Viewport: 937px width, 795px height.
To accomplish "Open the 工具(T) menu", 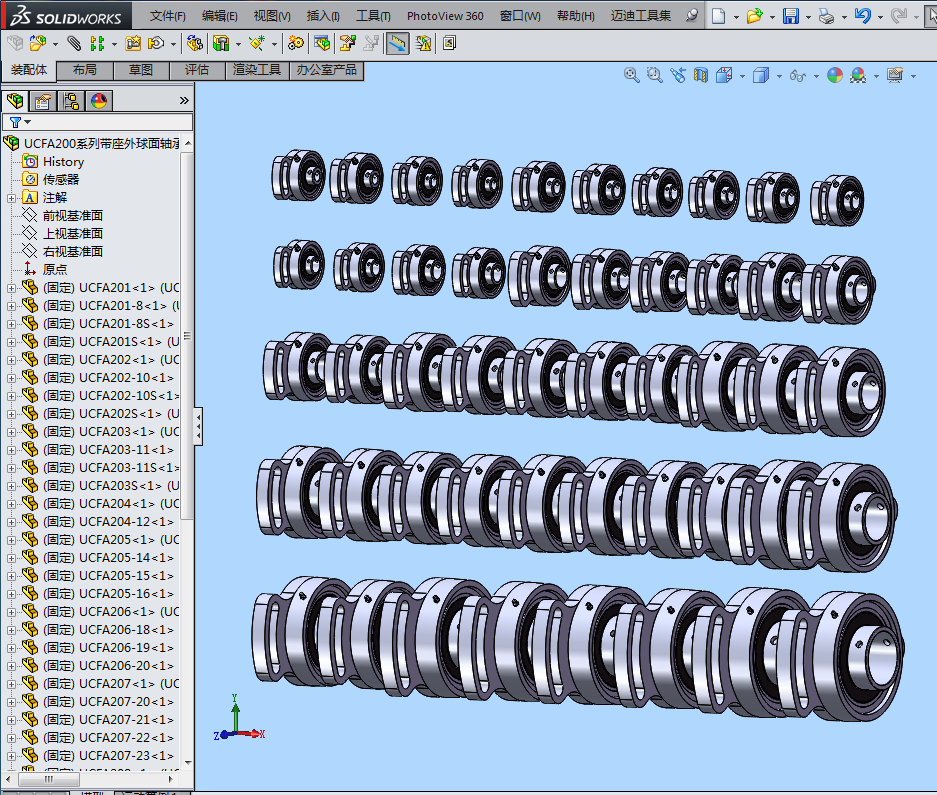I will tap(373, 16).
